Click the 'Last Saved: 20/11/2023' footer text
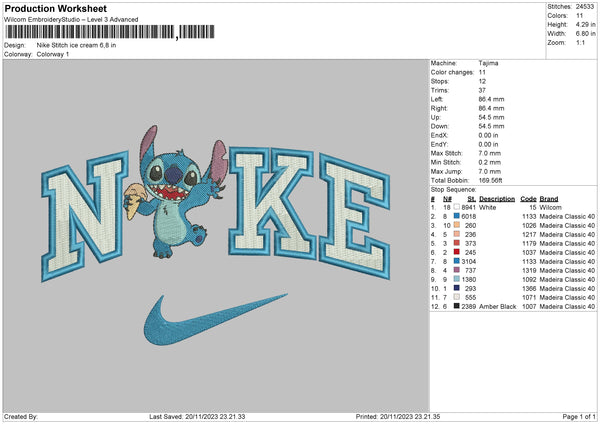The image size is (600, 424). tap(197, 416)
